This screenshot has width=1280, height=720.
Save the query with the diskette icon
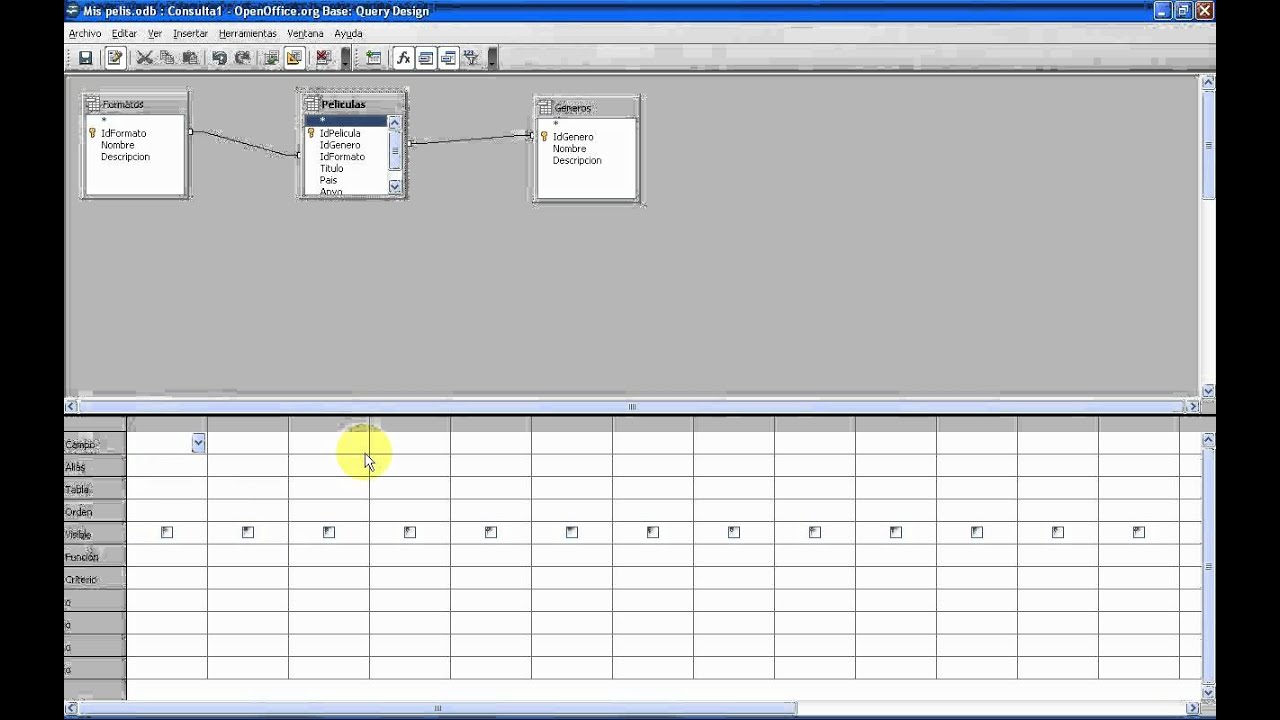point(86,58)
